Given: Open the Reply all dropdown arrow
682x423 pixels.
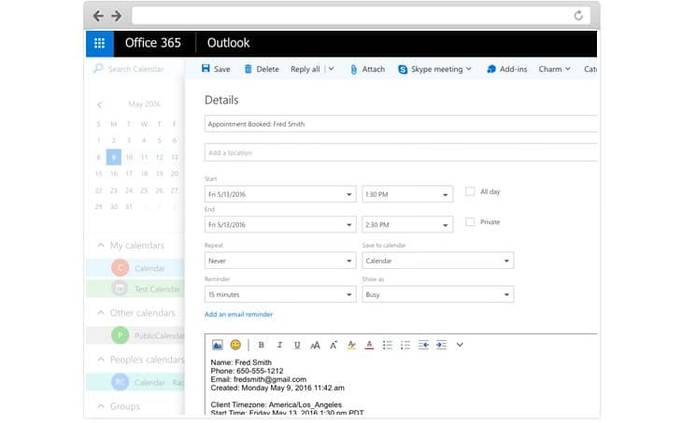Looking at the screenshot, I should pyautogui.click(x=331, y=69).
